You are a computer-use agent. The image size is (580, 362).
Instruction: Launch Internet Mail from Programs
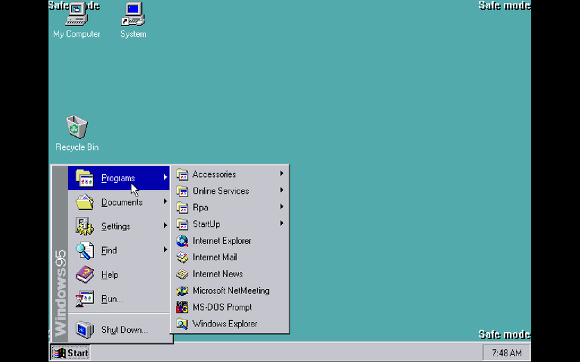pyautogui.click(x=230, y=257)
